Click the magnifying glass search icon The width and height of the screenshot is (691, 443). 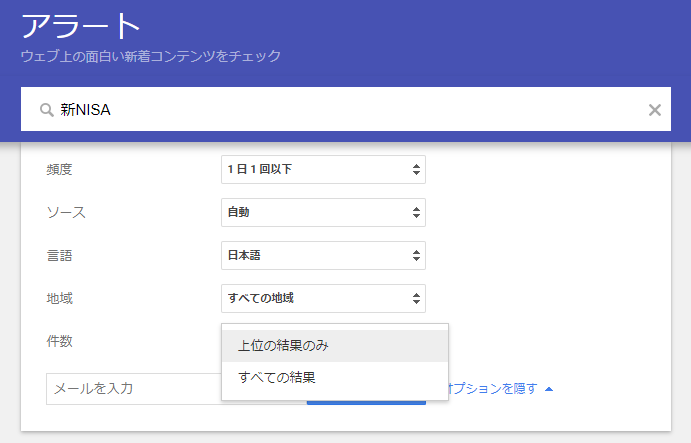pyautogui.click(x=47, y=110)
